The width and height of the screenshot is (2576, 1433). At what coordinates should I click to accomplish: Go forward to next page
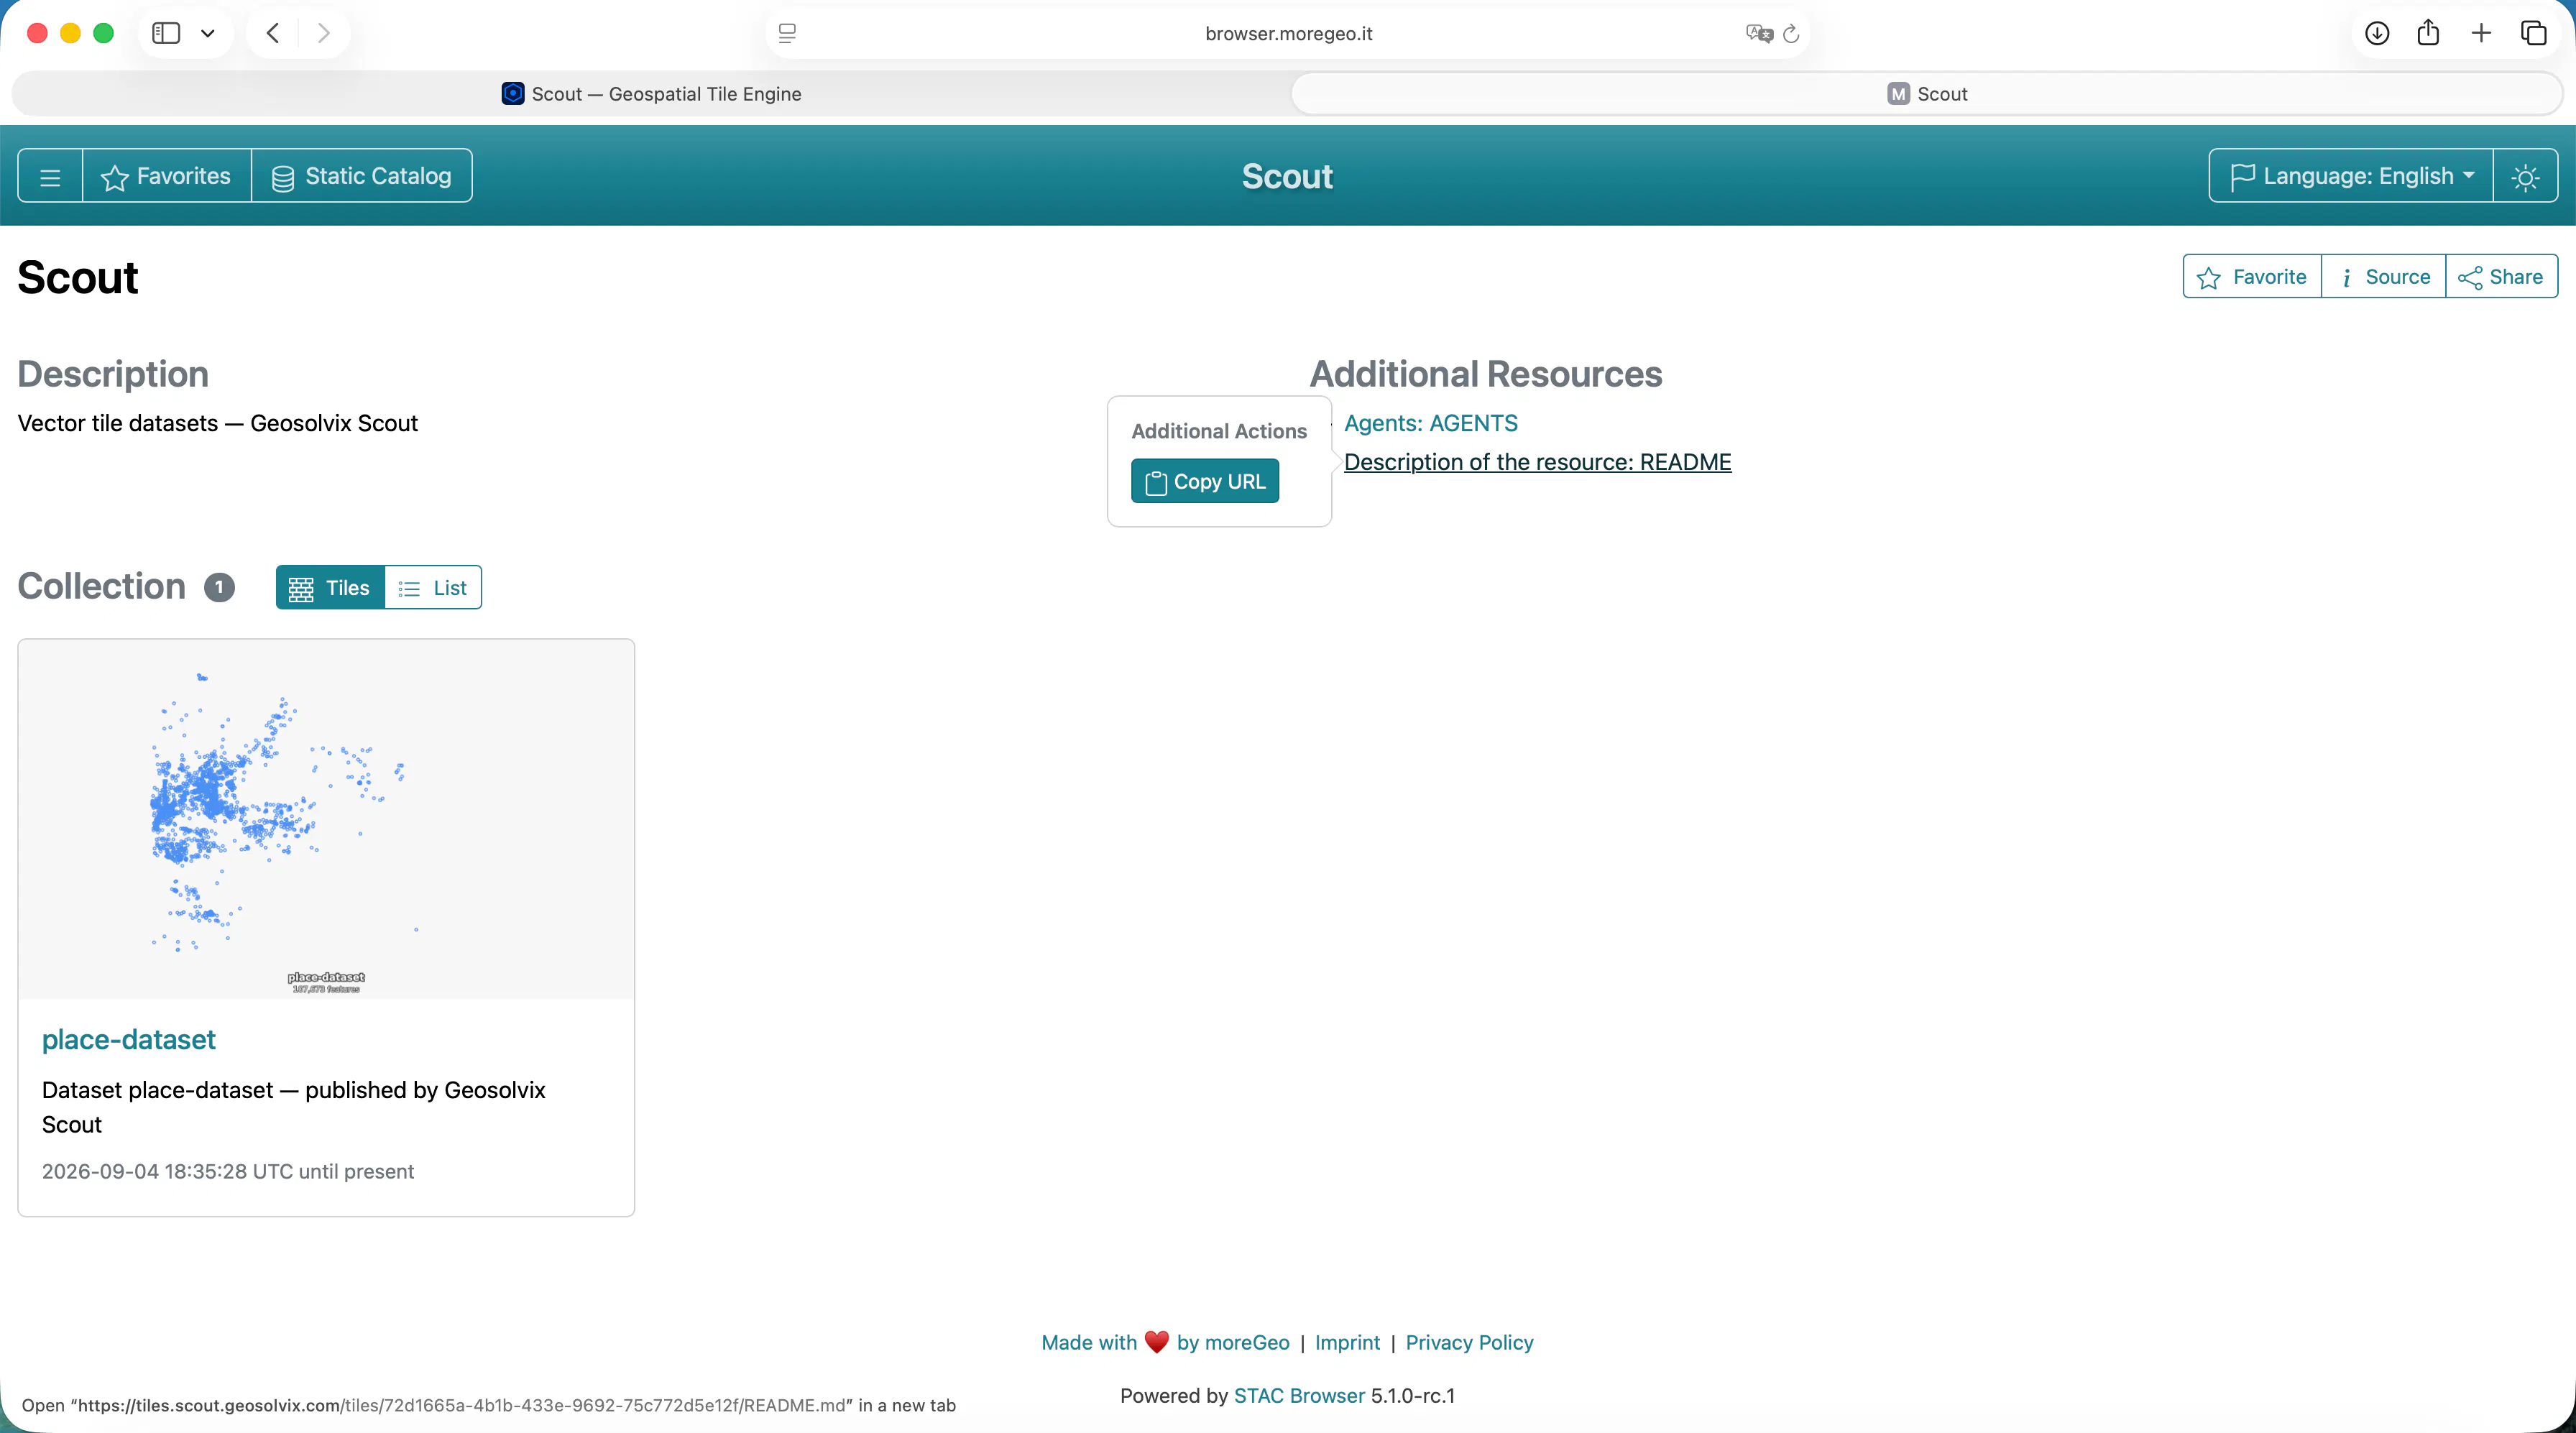(323, 33)
